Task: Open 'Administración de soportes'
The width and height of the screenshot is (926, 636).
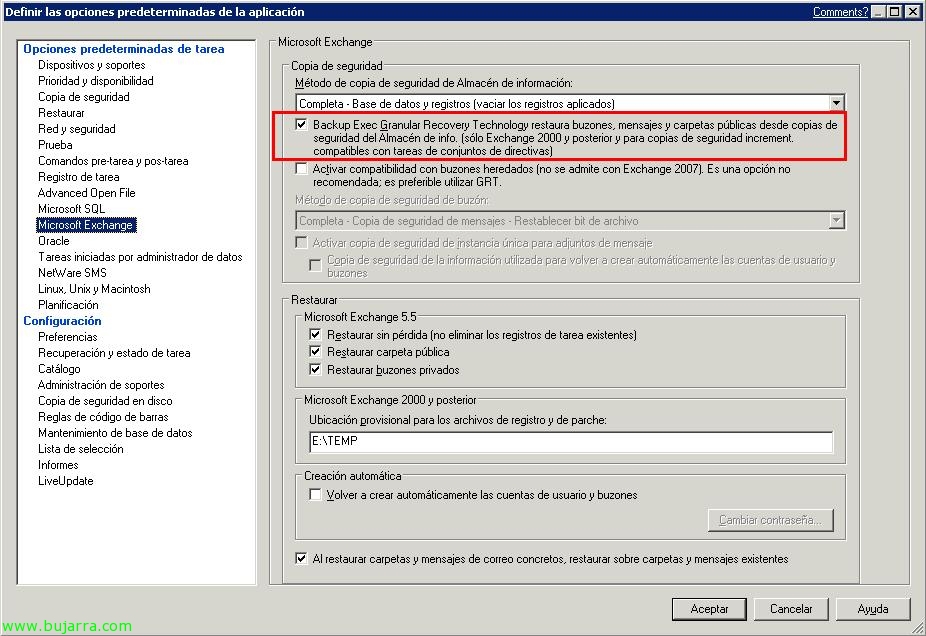Action: click(x=102, y=384)
